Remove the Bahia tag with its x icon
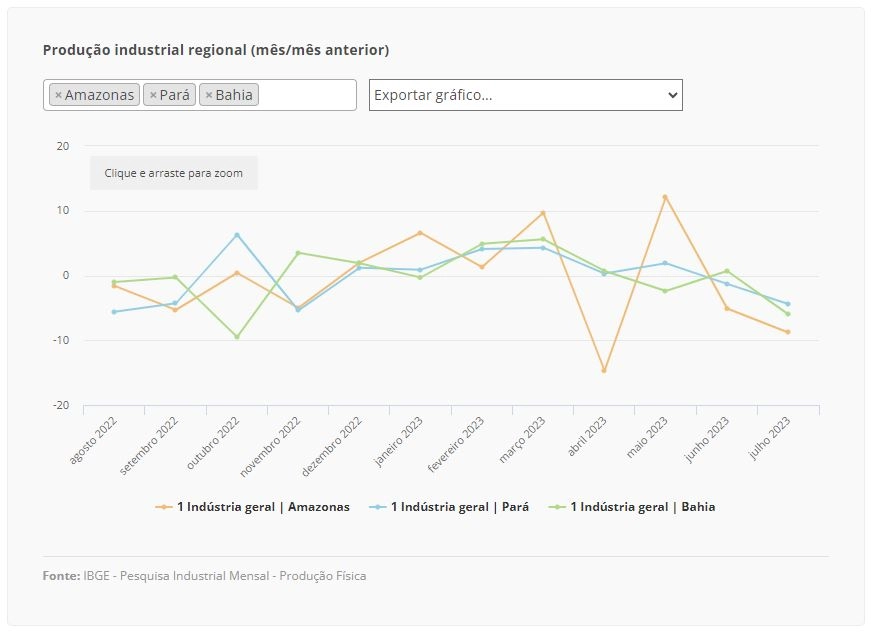The height and width of the screenshot is (632, 871). (209, 96)
